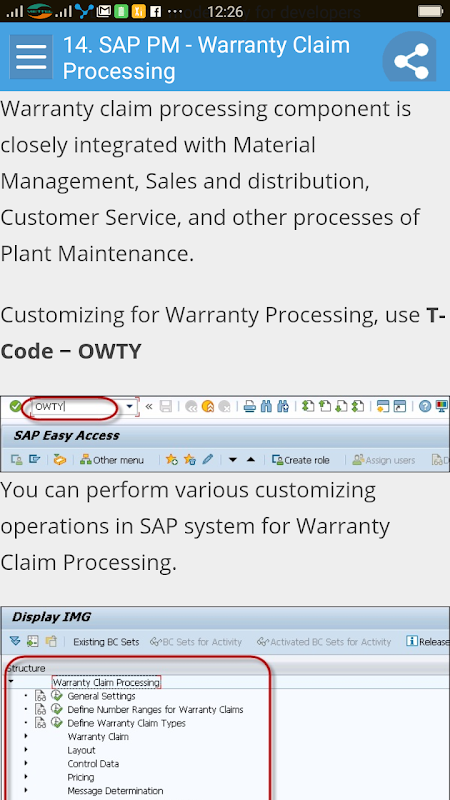This screenshot has width=450, height=800.
Task: Click the User menu icon in Easy Access toolbar
Action: pyautogui.click(x=17, y=460)
